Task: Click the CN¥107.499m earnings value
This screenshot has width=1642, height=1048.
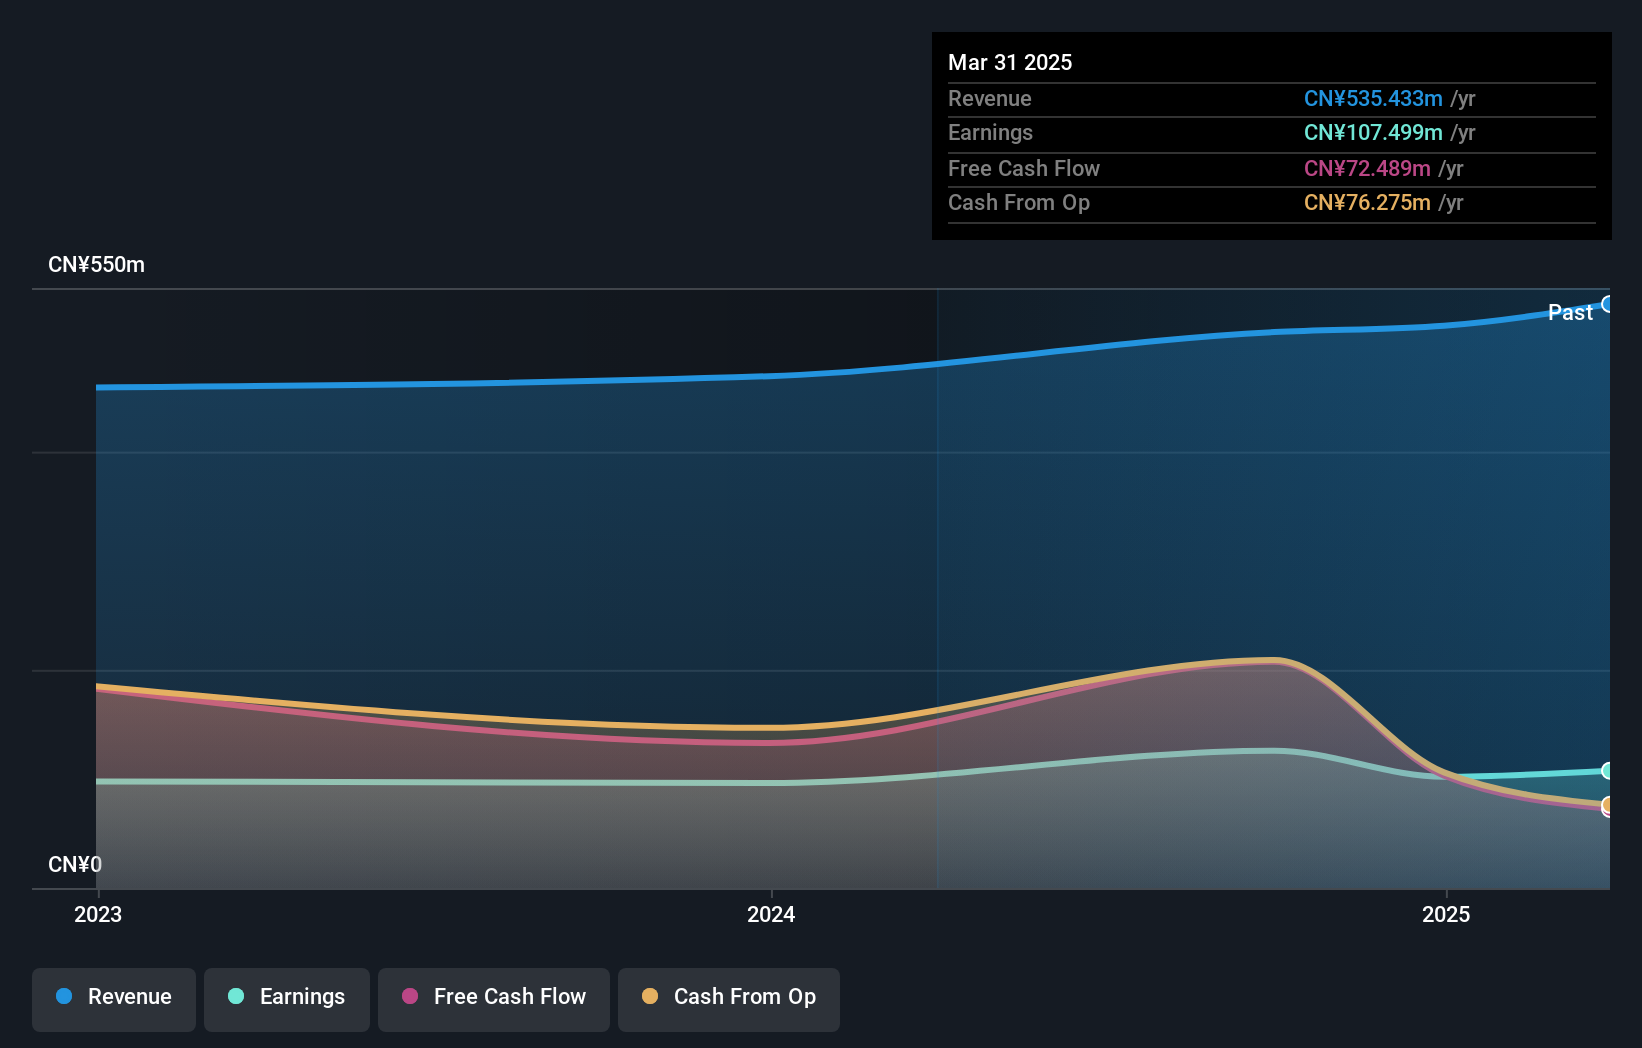Action: point(1373,132)
